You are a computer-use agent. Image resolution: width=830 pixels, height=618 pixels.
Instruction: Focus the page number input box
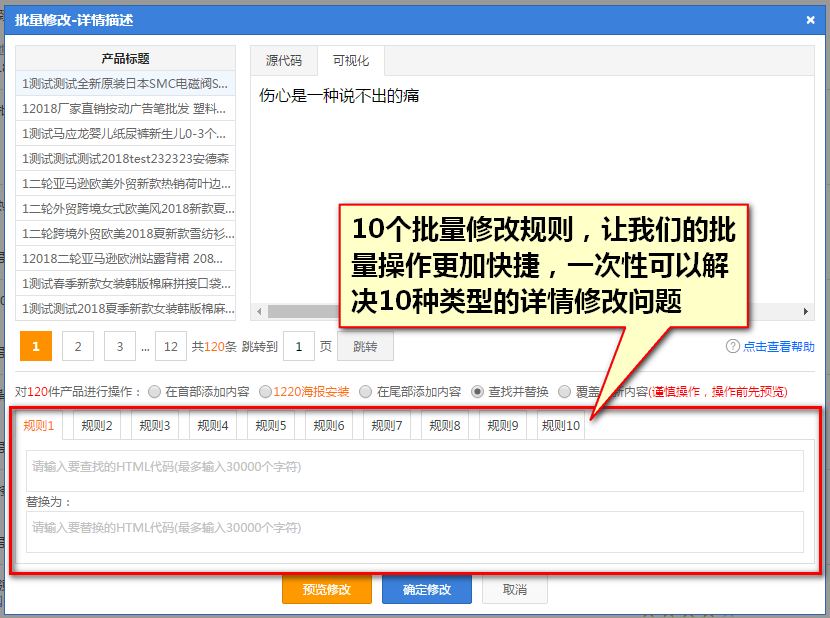point(299,347)
